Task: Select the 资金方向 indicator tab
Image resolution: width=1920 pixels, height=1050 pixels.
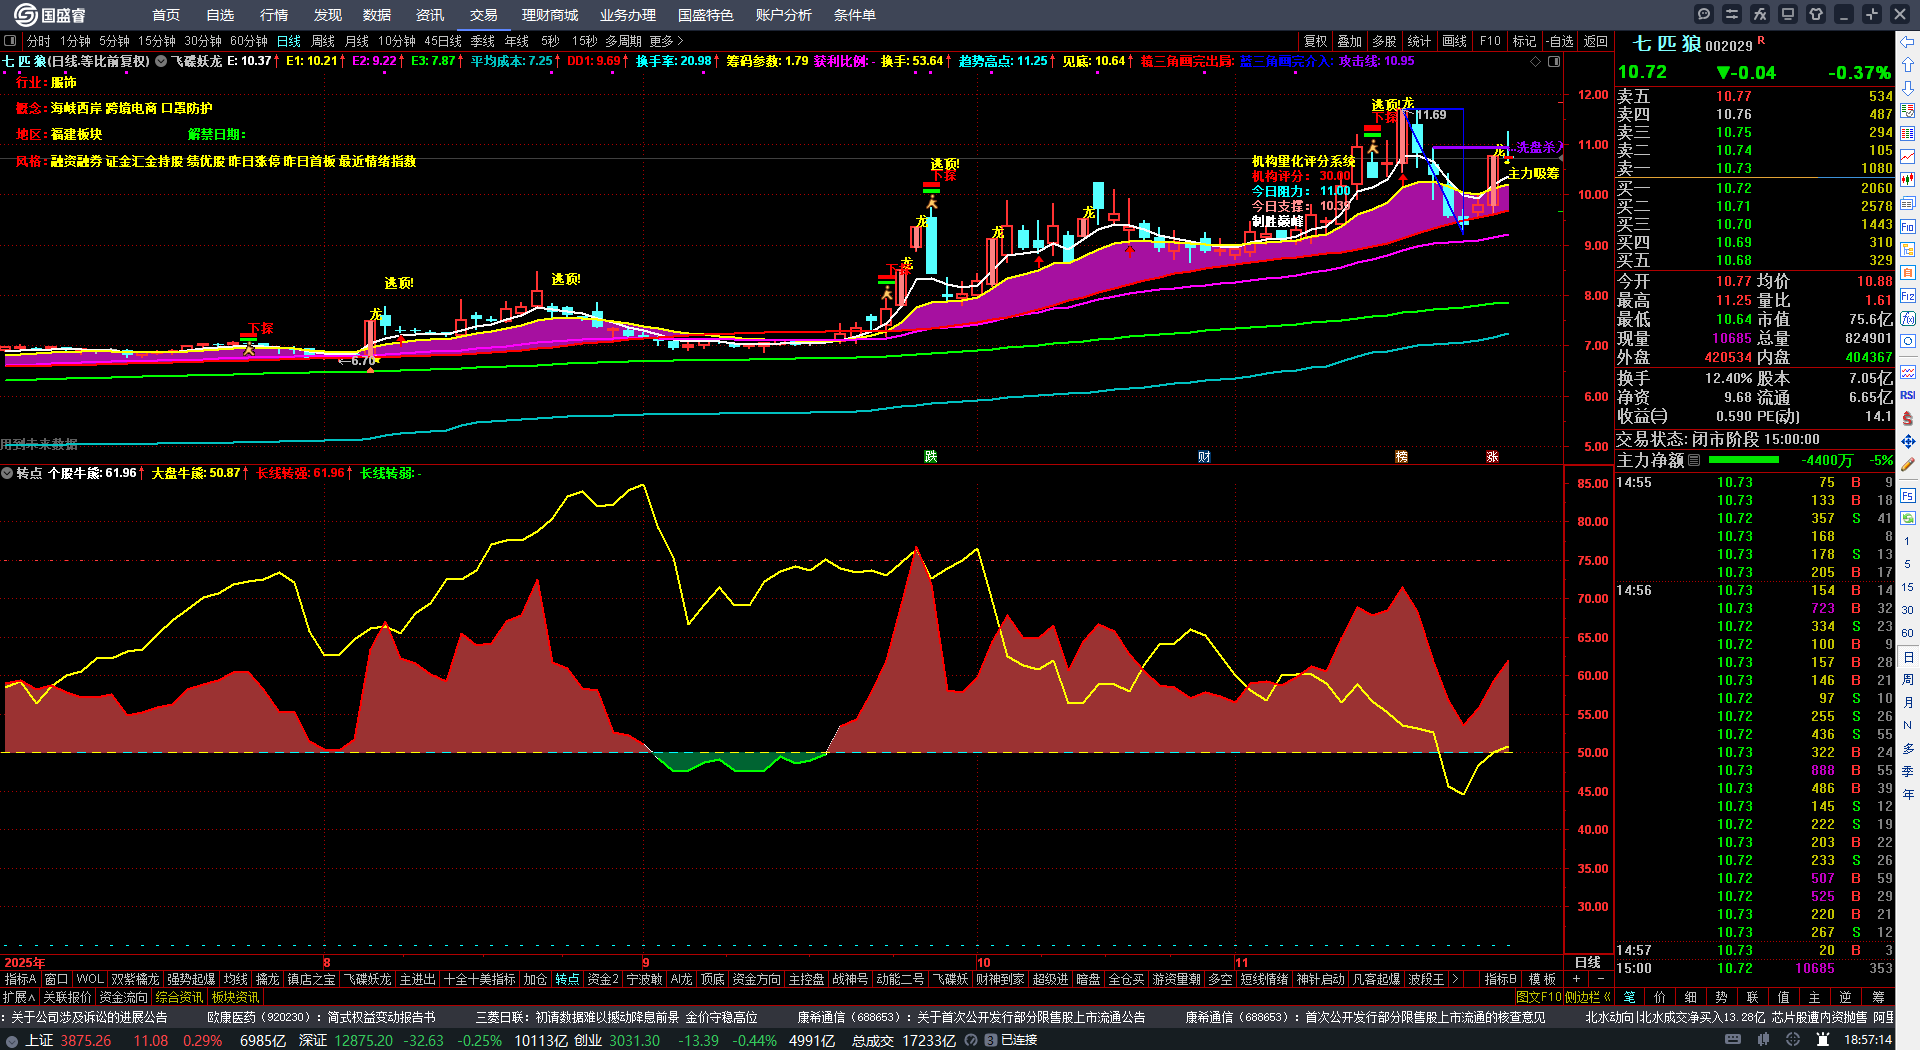Action: coord(756,979)
